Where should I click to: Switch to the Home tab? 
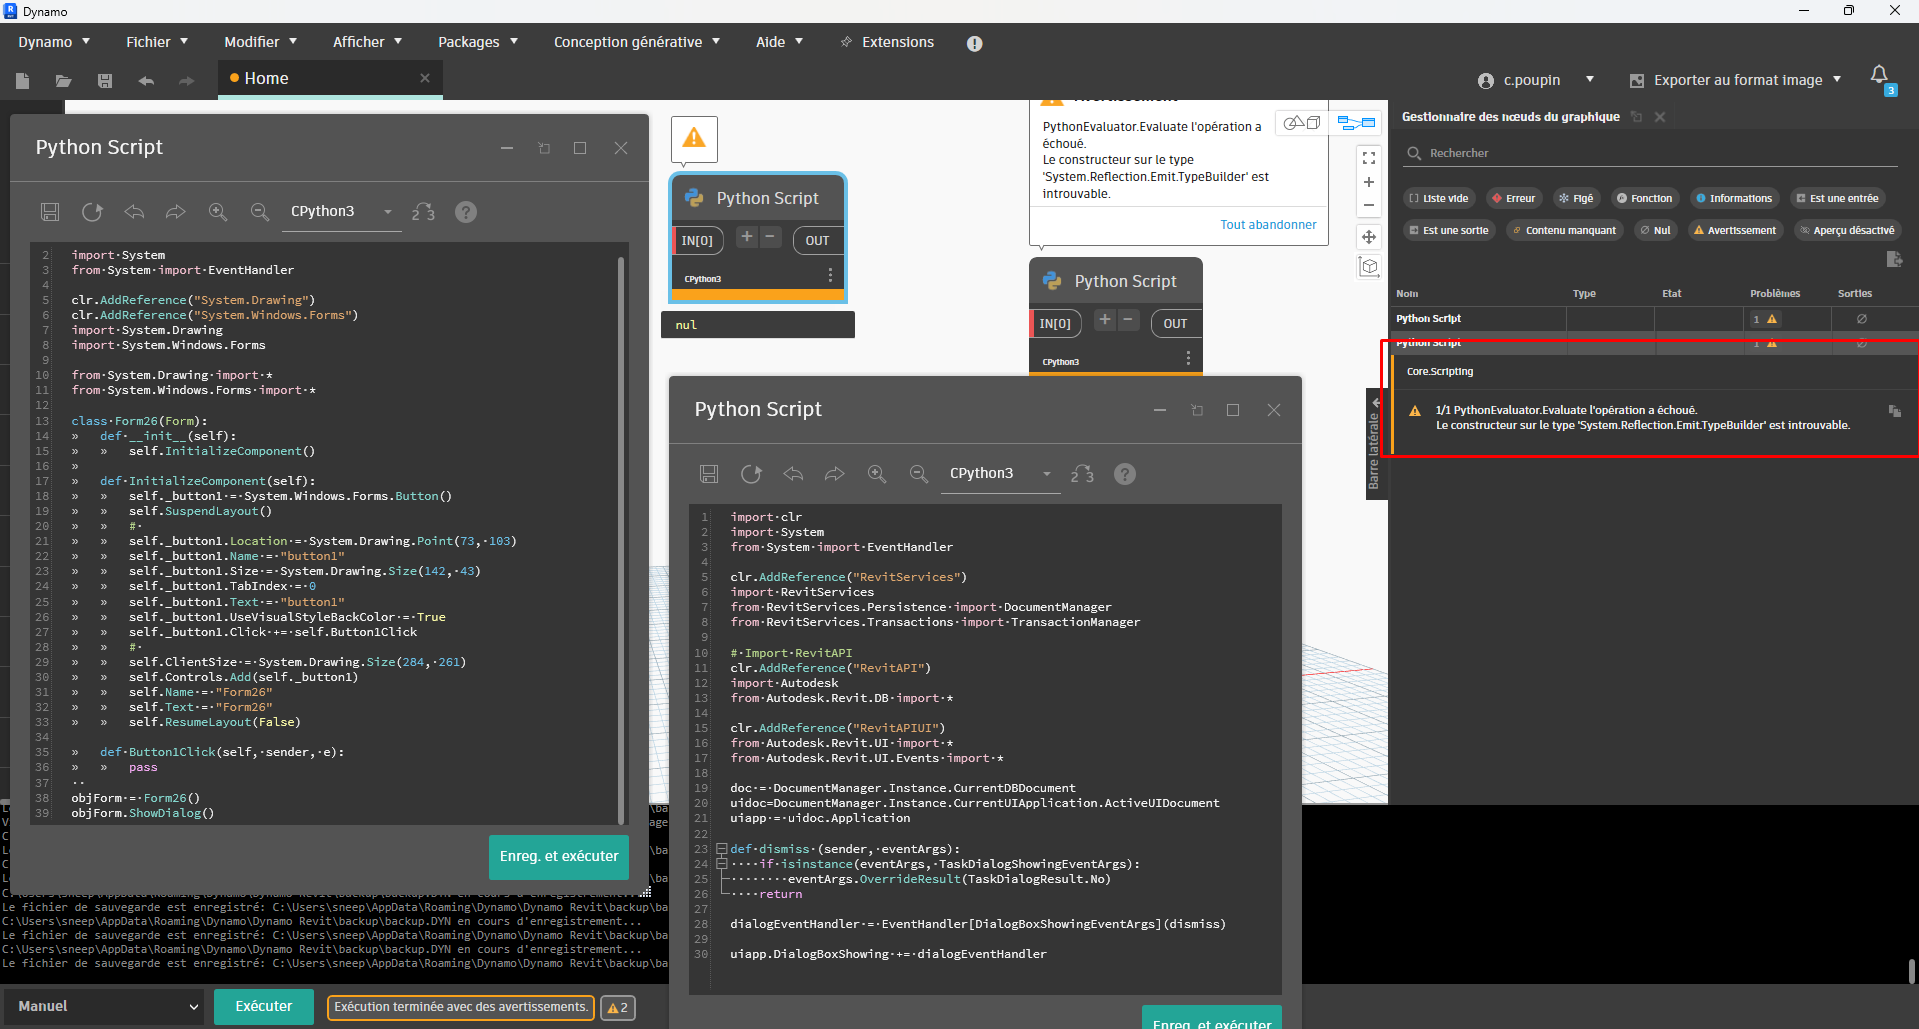coord(266,78)
